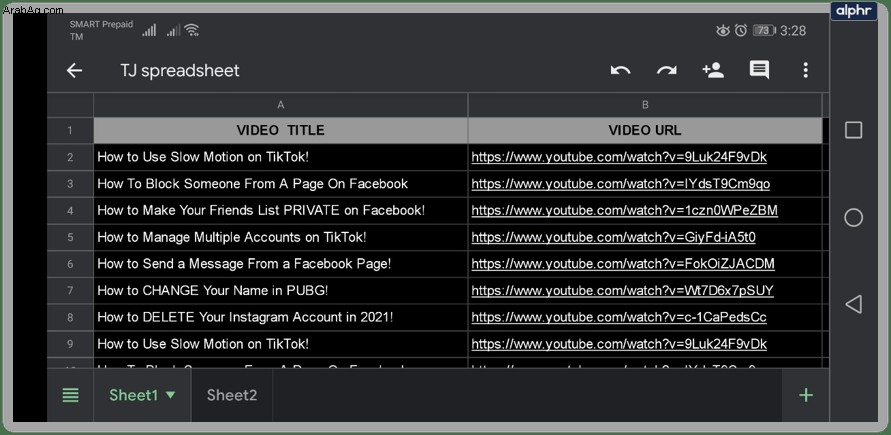Select row 7 header

click(x=70, y=291)
